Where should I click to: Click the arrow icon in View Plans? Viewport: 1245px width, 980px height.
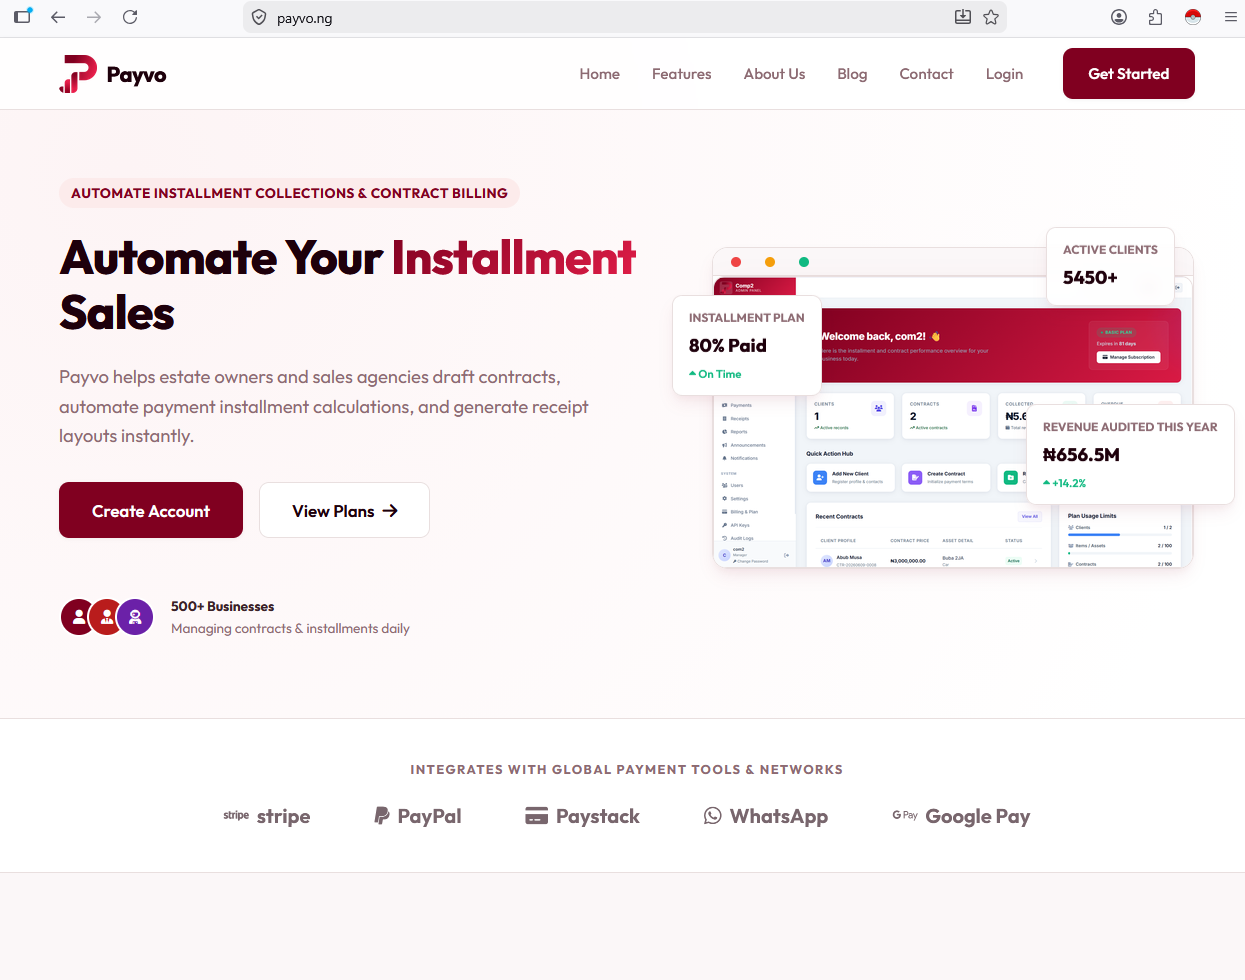pyautogui.click(x=390, y=510)
